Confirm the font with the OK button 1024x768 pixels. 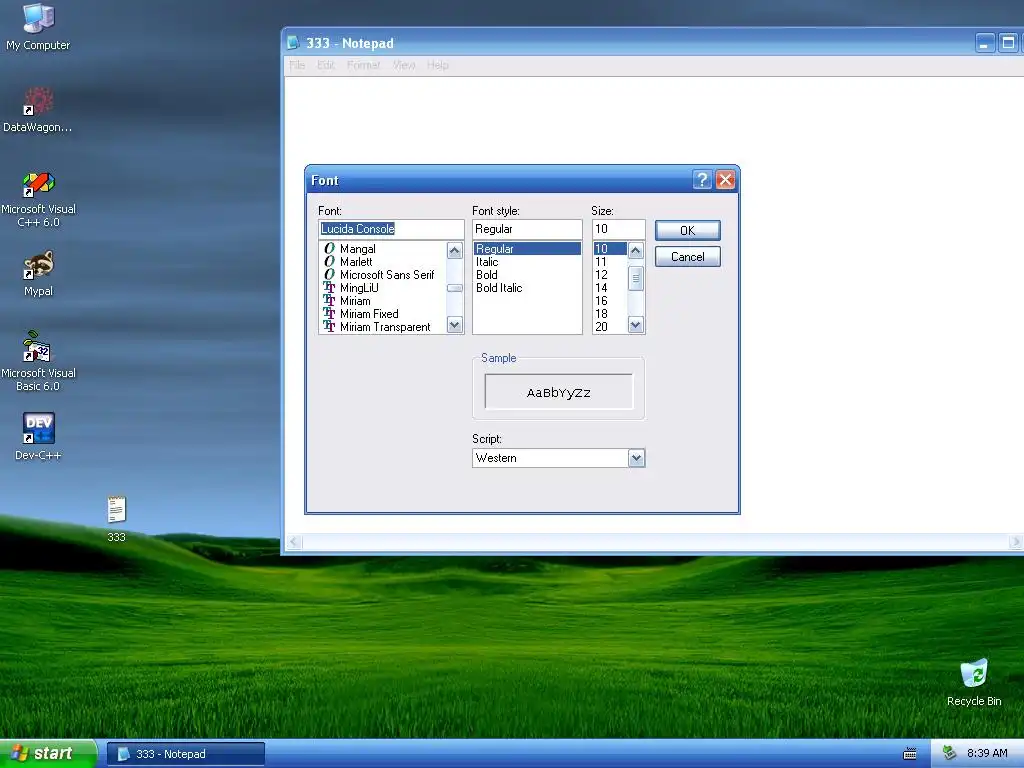(688, 231)
